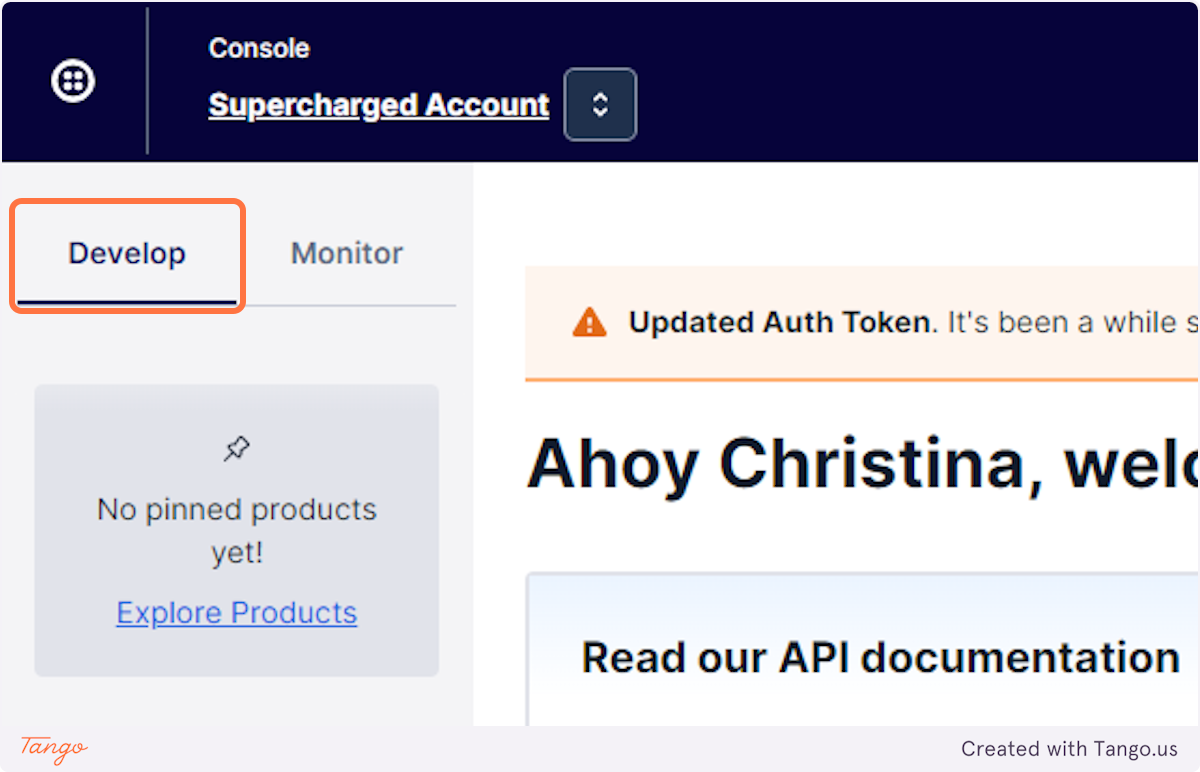Click the Twilio logo icon
Image resolution: width=1200 pixels, height=772 pixels.
73,81
